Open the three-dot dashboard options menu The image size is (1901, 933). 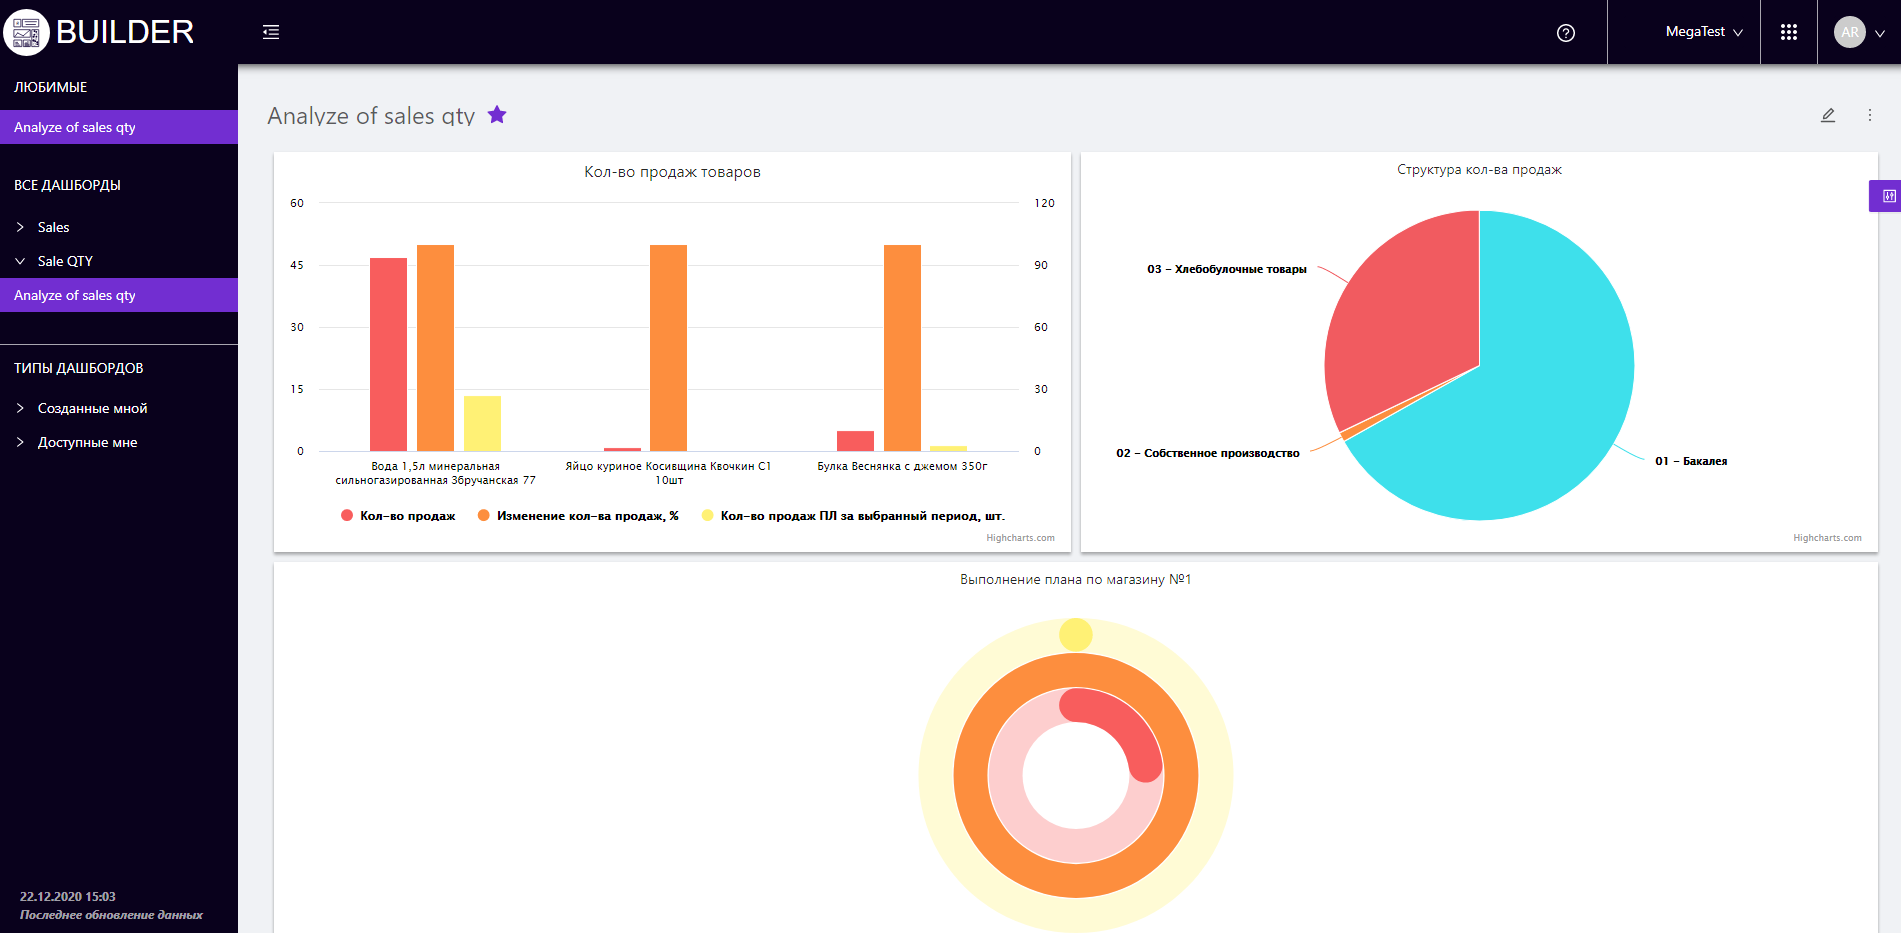[x=1870, y=115]
